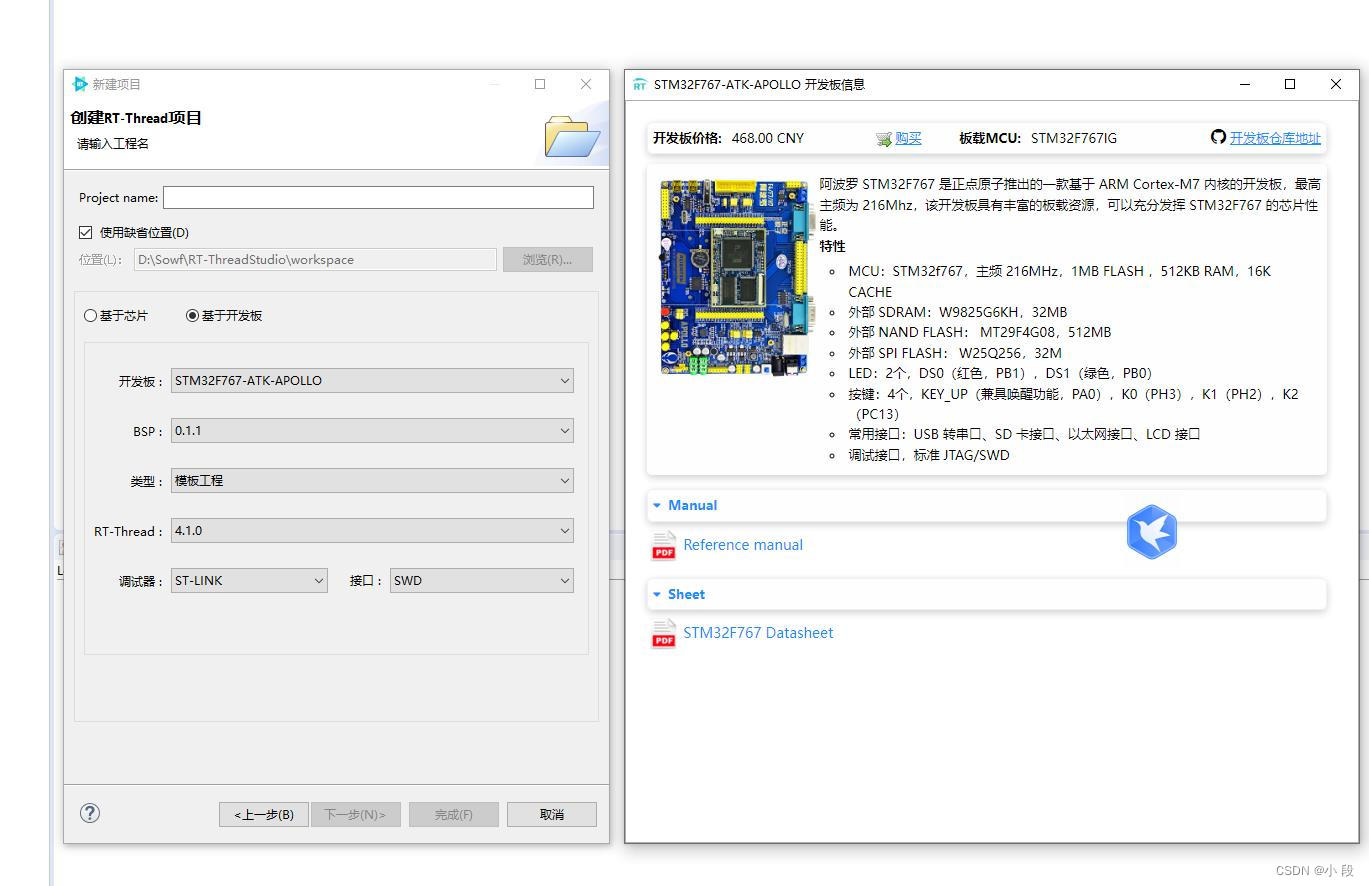The image size is (1369, 886).
Task: Click the 创建RT-Thread项目 heading
Action: pos(137,118)
